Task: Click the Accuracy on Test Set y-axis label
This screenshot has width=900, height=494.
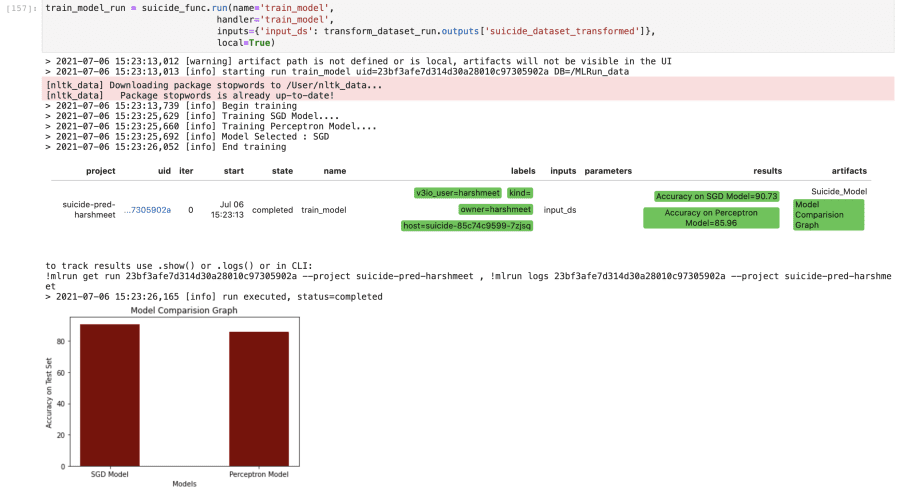Action: click(x=49, y=393)
